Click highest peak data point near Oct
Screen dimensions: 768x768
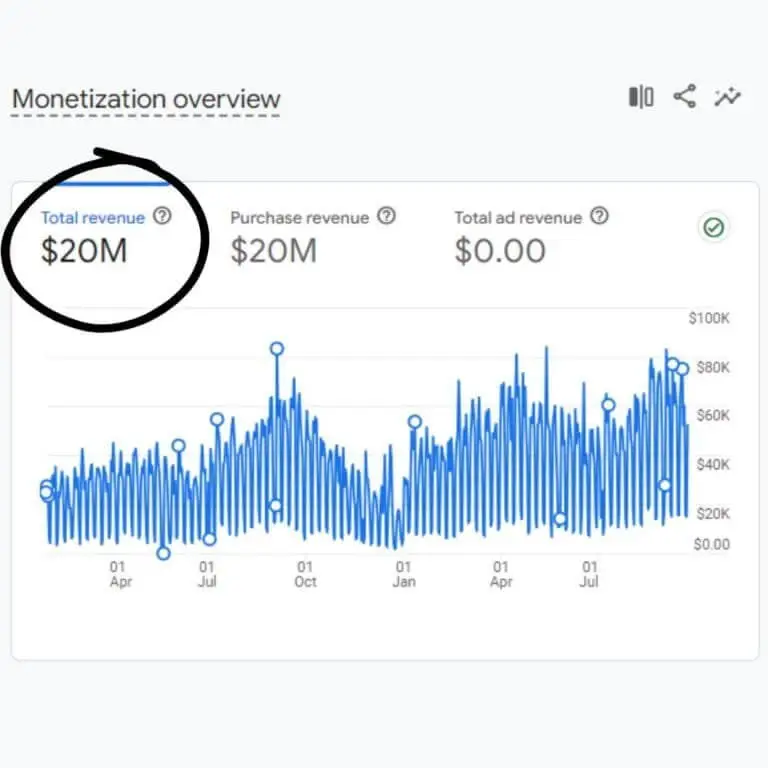click(277, 349)
